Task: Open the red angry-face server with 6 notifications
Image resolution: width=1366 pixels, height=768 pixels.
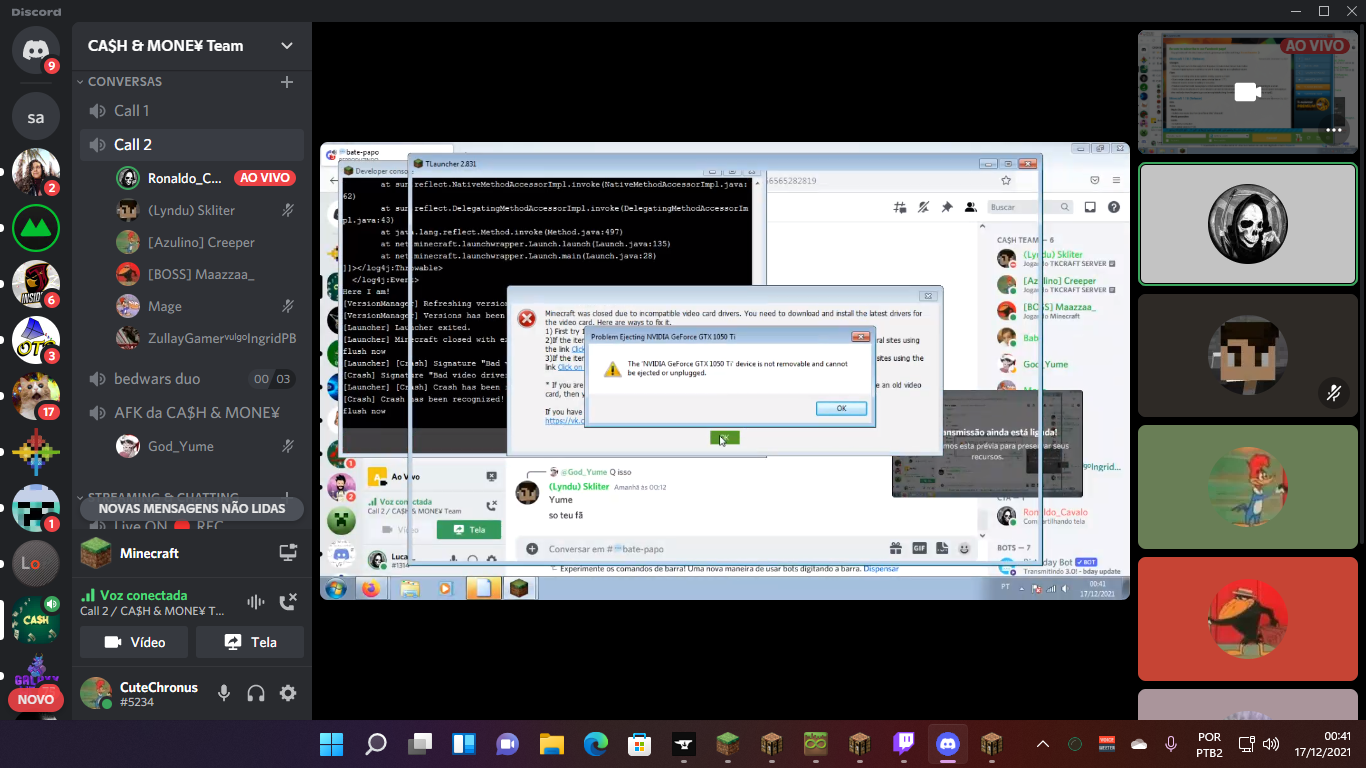Action: point(36,285)
